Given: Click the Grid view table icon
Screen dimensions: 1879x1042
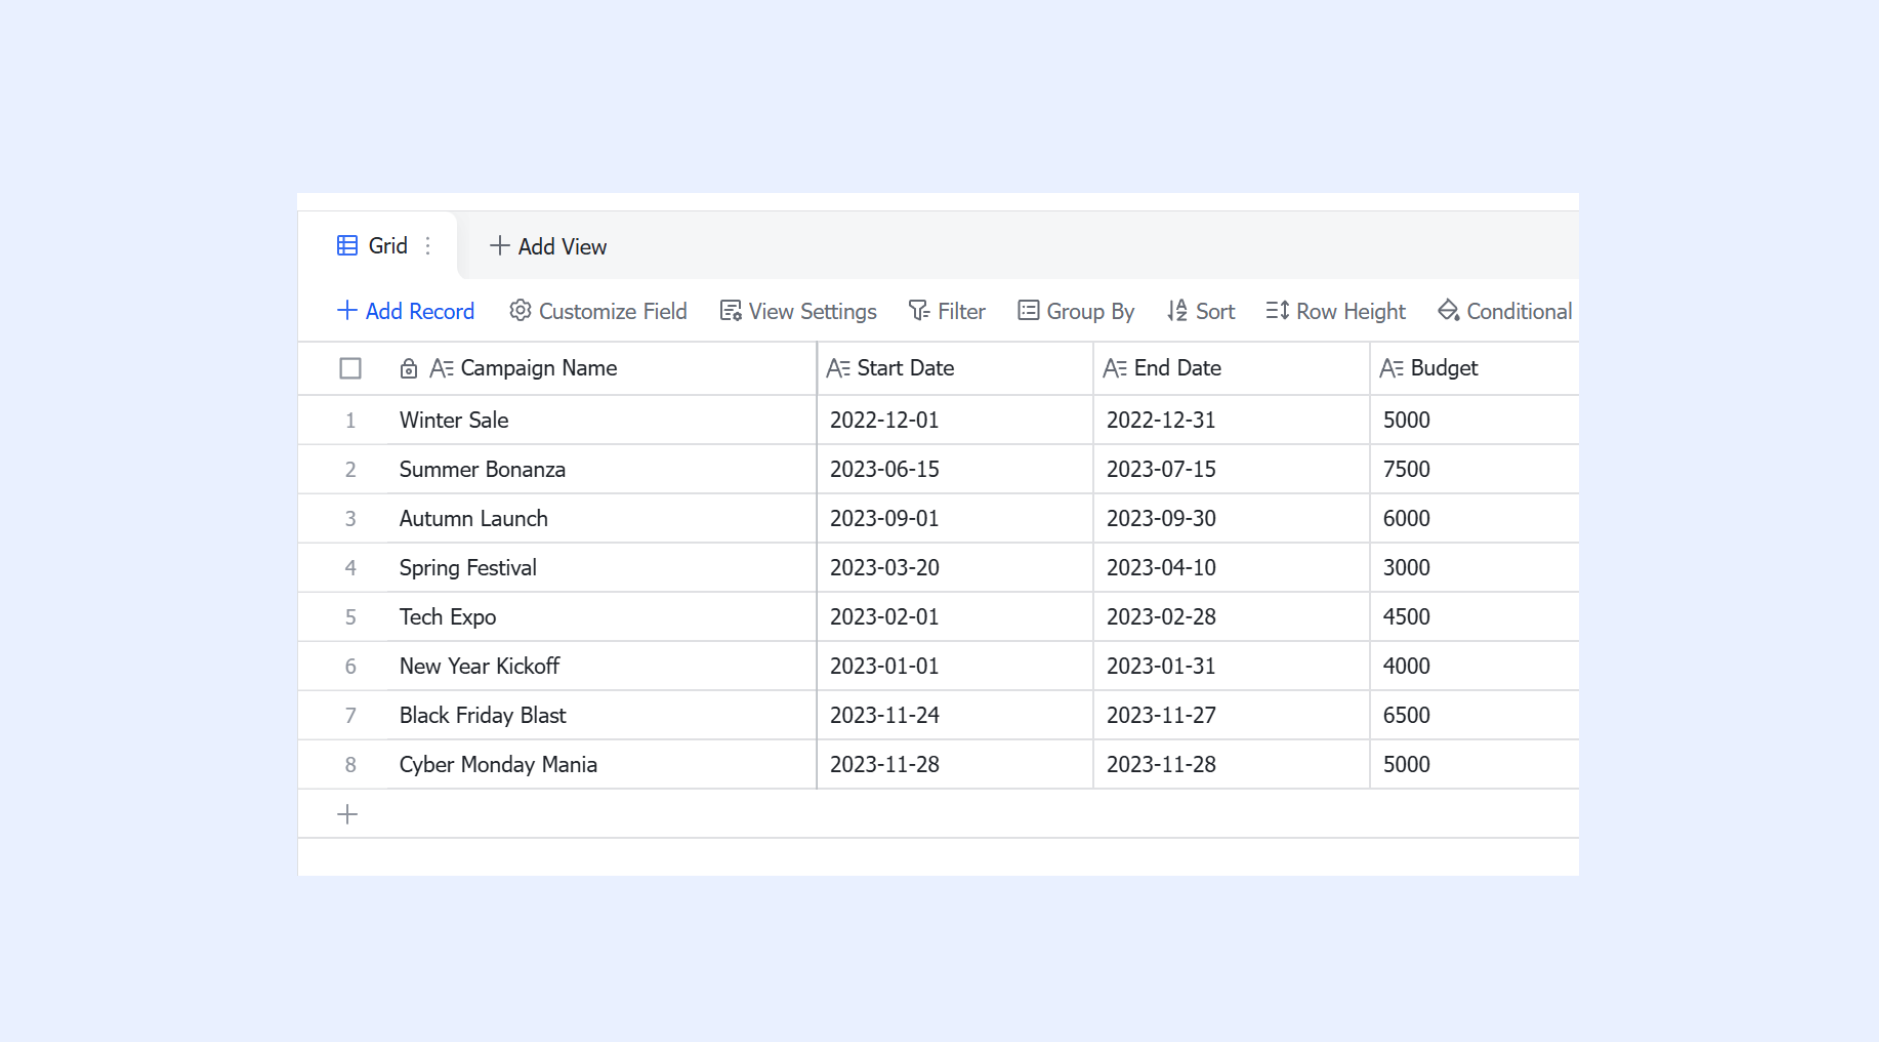Looking at the screenshot, I should 347,246.
